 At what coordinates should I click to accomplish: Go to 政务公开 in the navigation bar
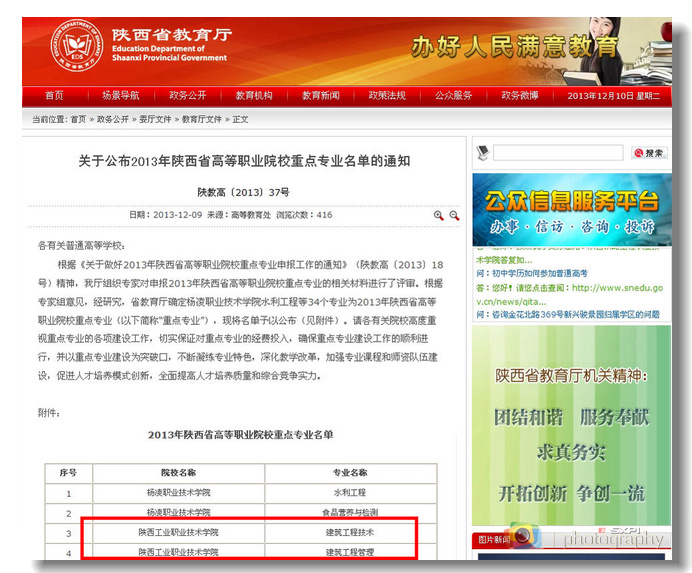point(187,96)
